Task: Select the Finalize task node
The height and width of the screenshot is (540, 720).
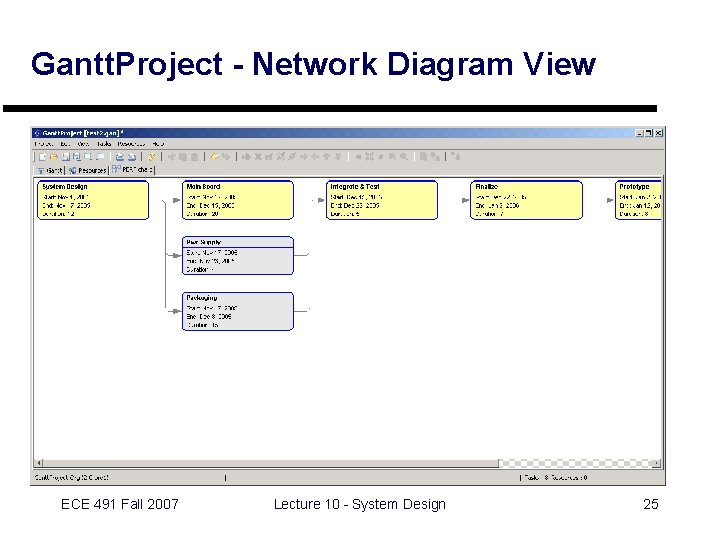Action: (x=526, y=200)
